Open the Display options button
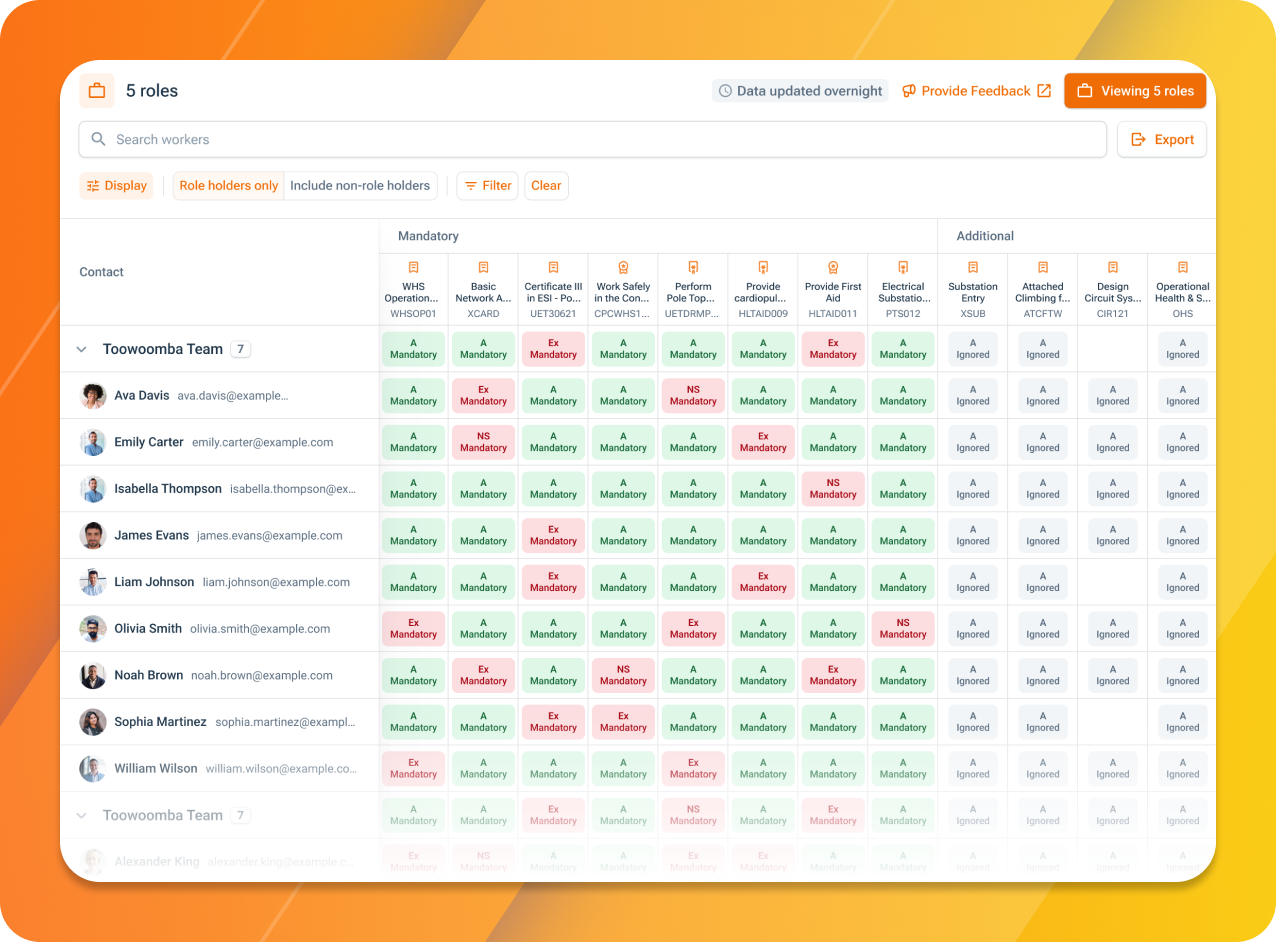 [117, 186]
